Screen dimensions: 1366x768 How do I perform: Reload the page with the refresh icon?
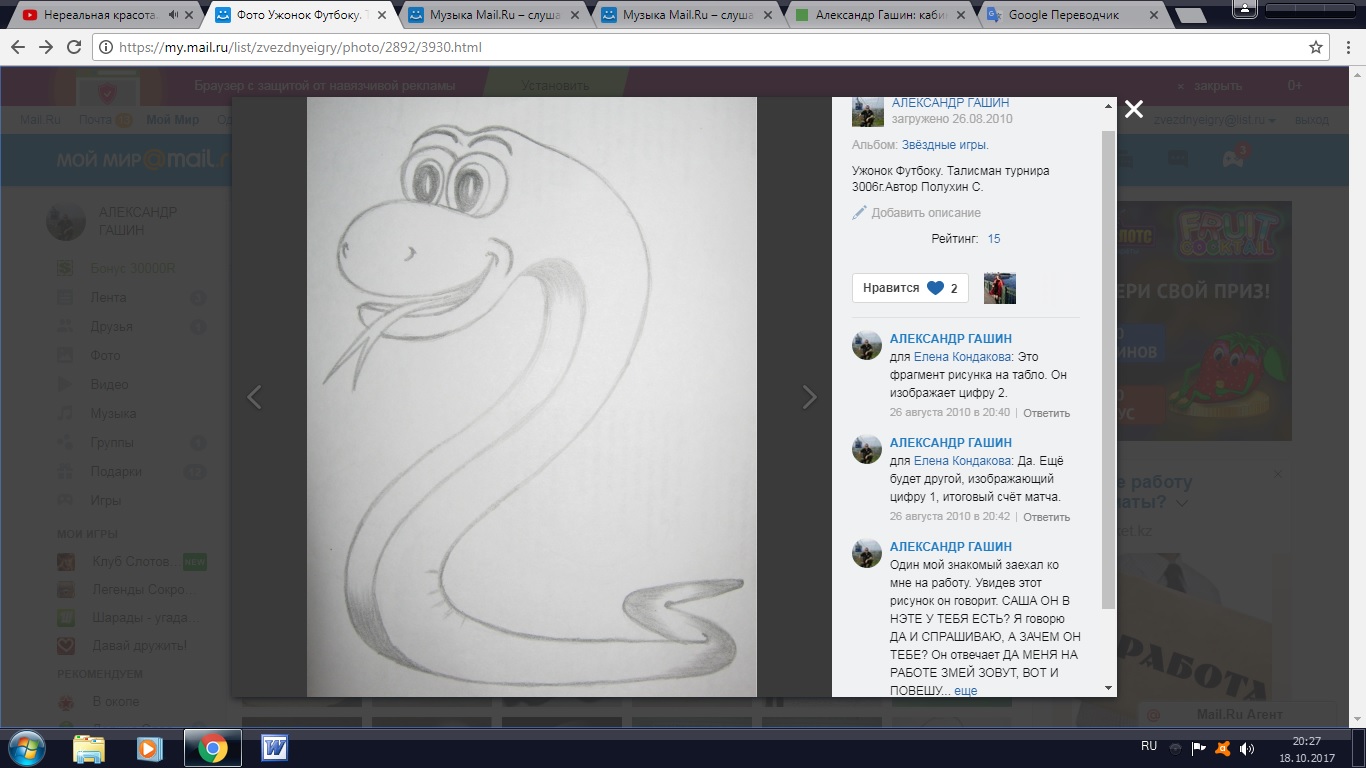pyautogui.click(x=73, y=47)
